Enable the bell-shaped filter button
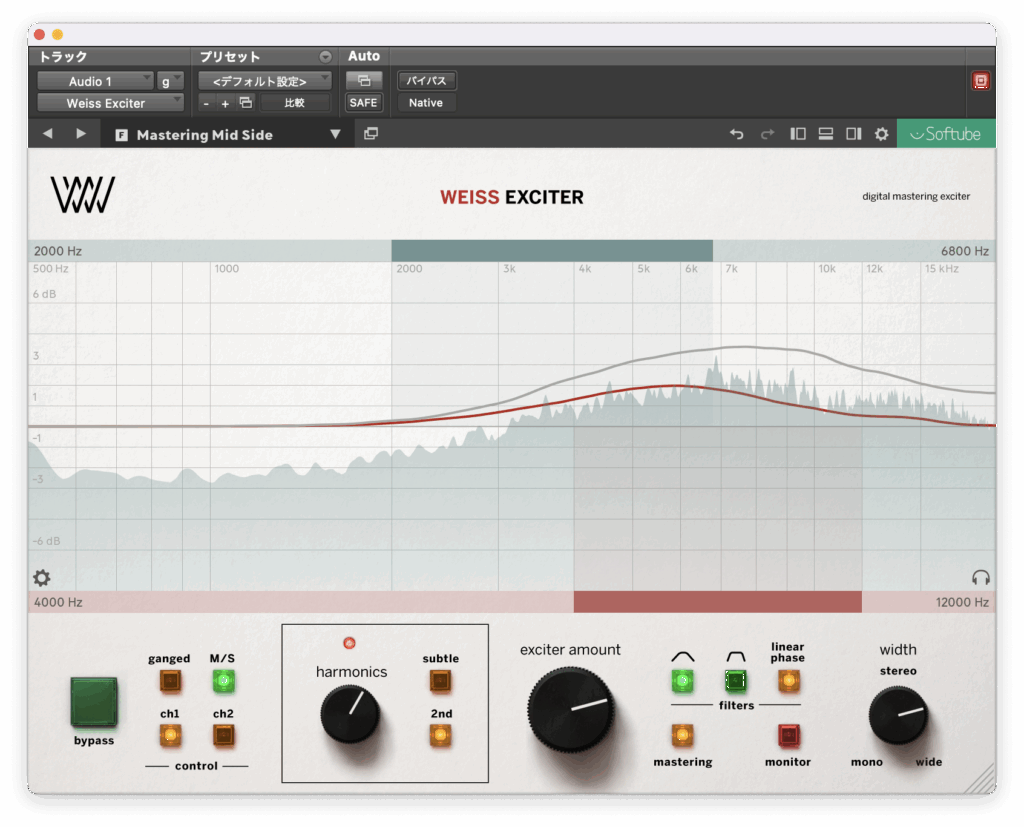 pos(682,681)
